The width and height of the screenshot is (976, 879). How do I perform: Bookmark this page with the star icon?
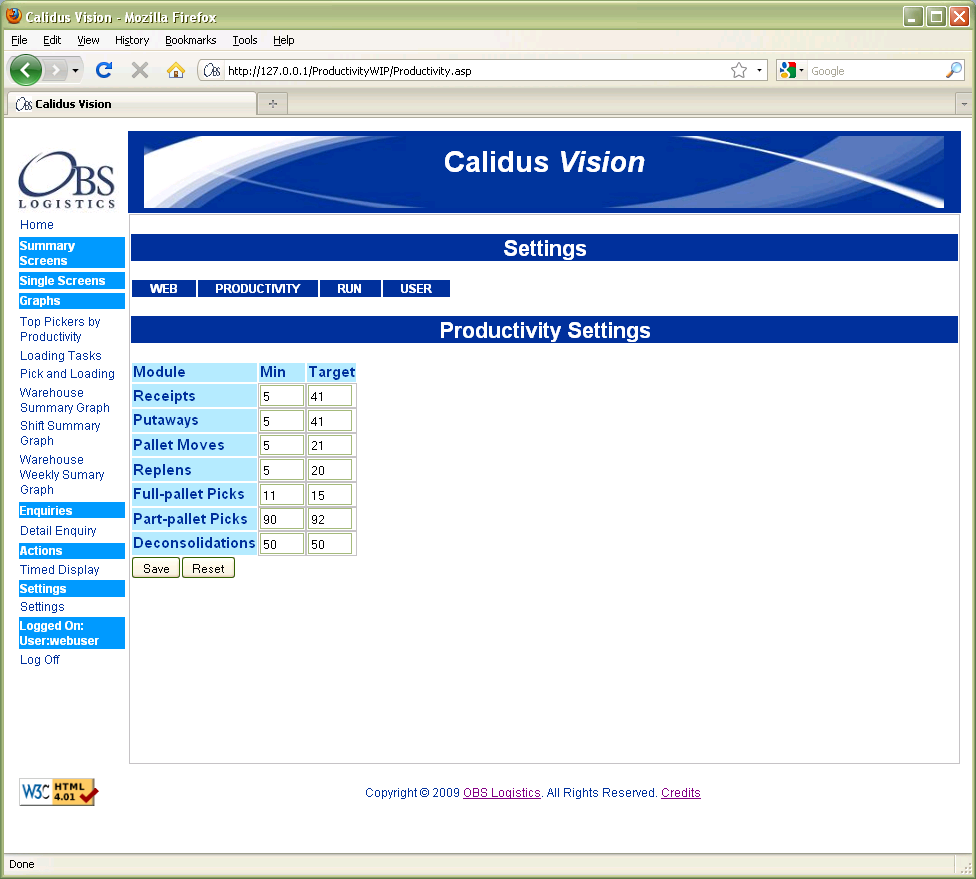coord(739,70)
